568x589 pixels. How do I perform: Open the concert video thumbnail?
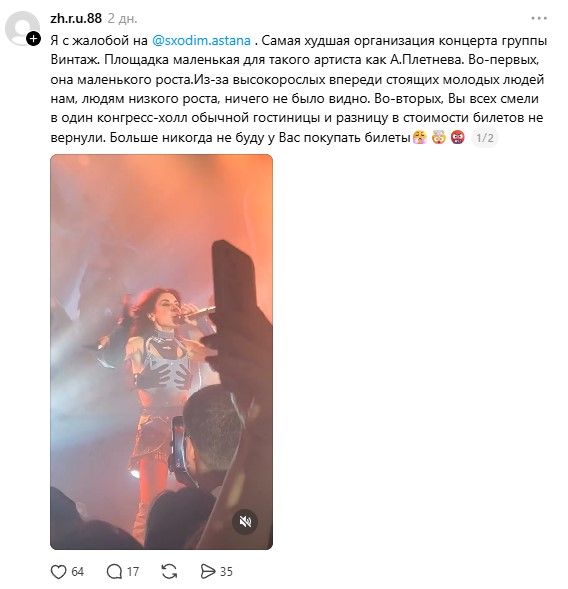coord(162,352)
